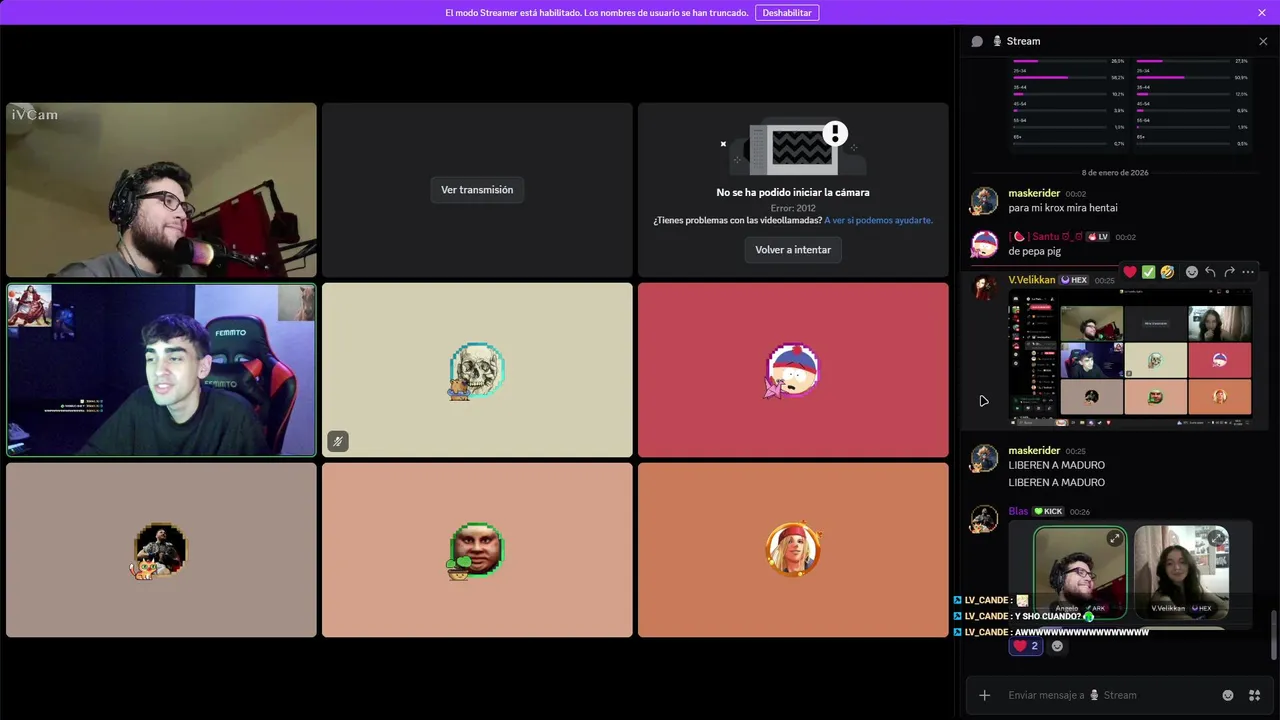Click V.Velikkan's username in chat
1280x720 pixels.
click(x=1031, y=280)
